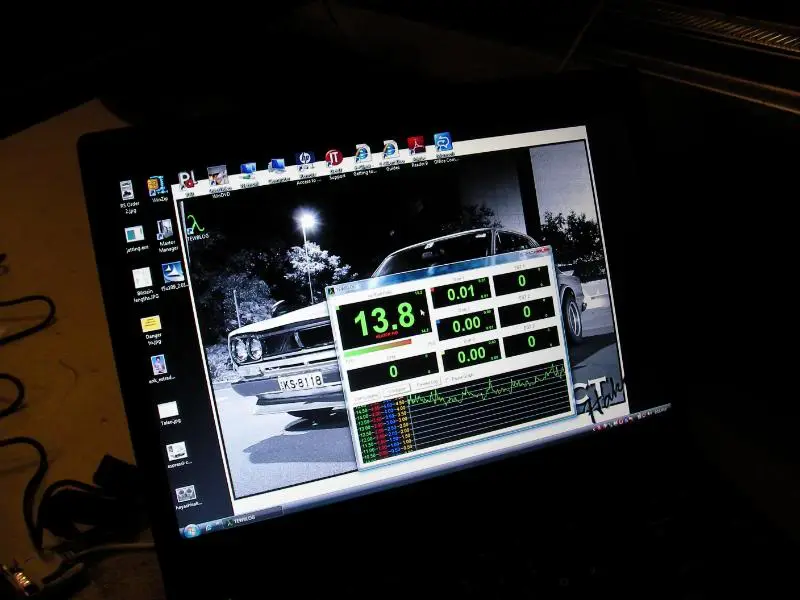Click the green trace in the log graph
The width and height of the screenshot is (800, 600).
coord(487,386)
